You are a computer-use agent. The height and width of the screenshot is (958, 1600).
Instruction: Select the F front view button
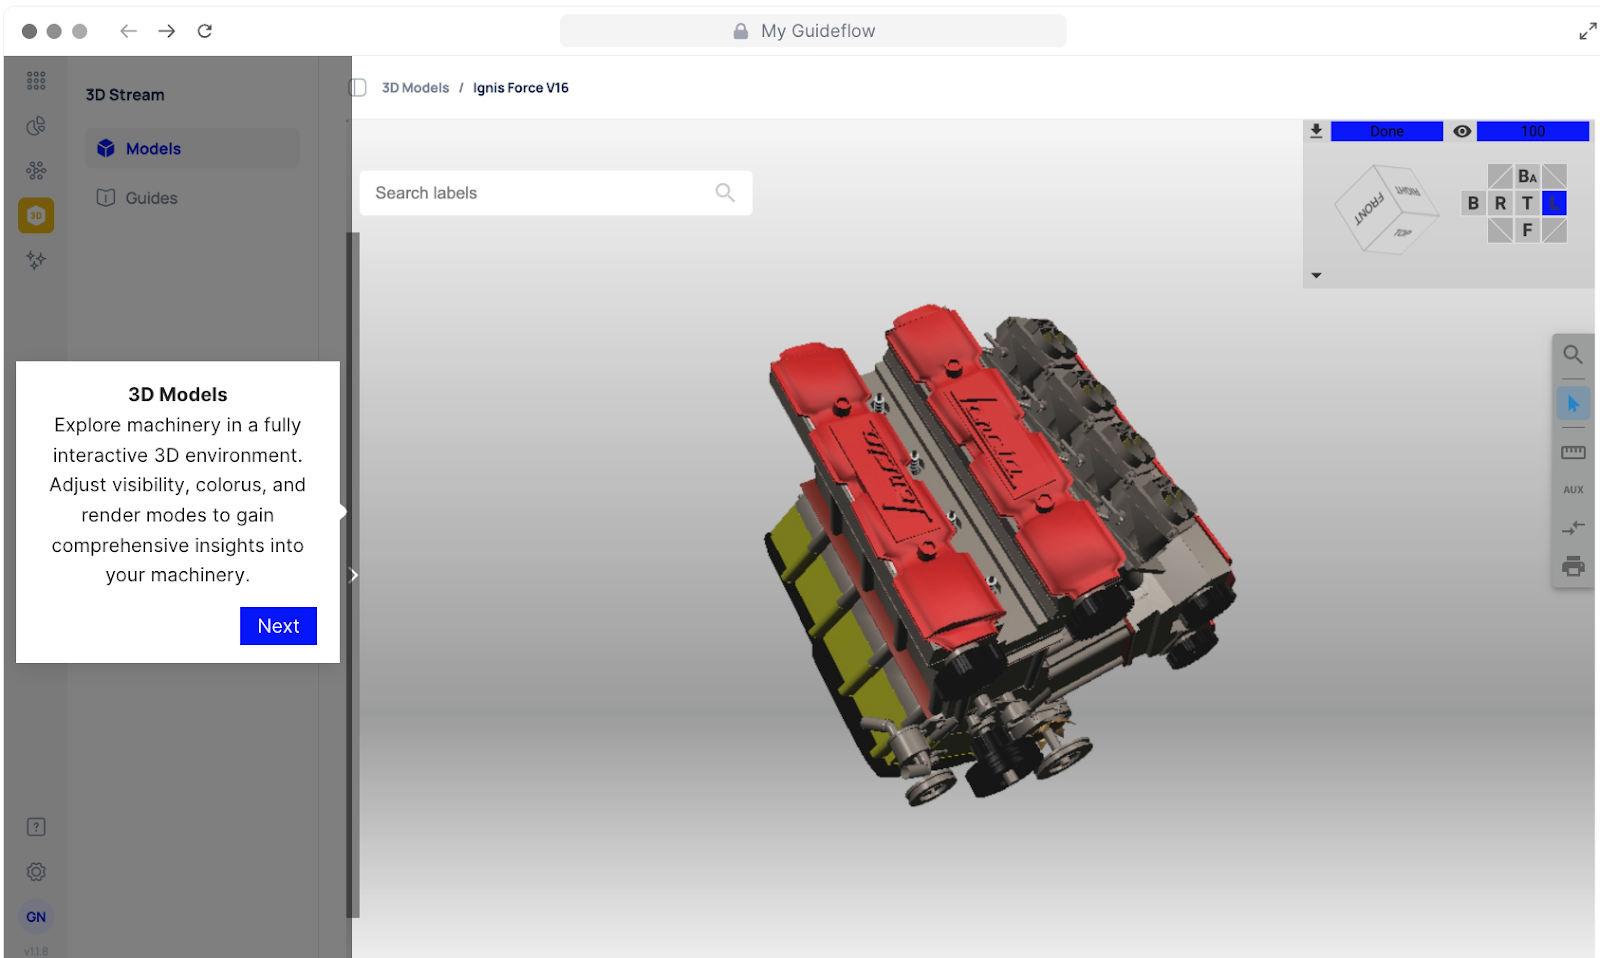click(x=1527, y=231)
